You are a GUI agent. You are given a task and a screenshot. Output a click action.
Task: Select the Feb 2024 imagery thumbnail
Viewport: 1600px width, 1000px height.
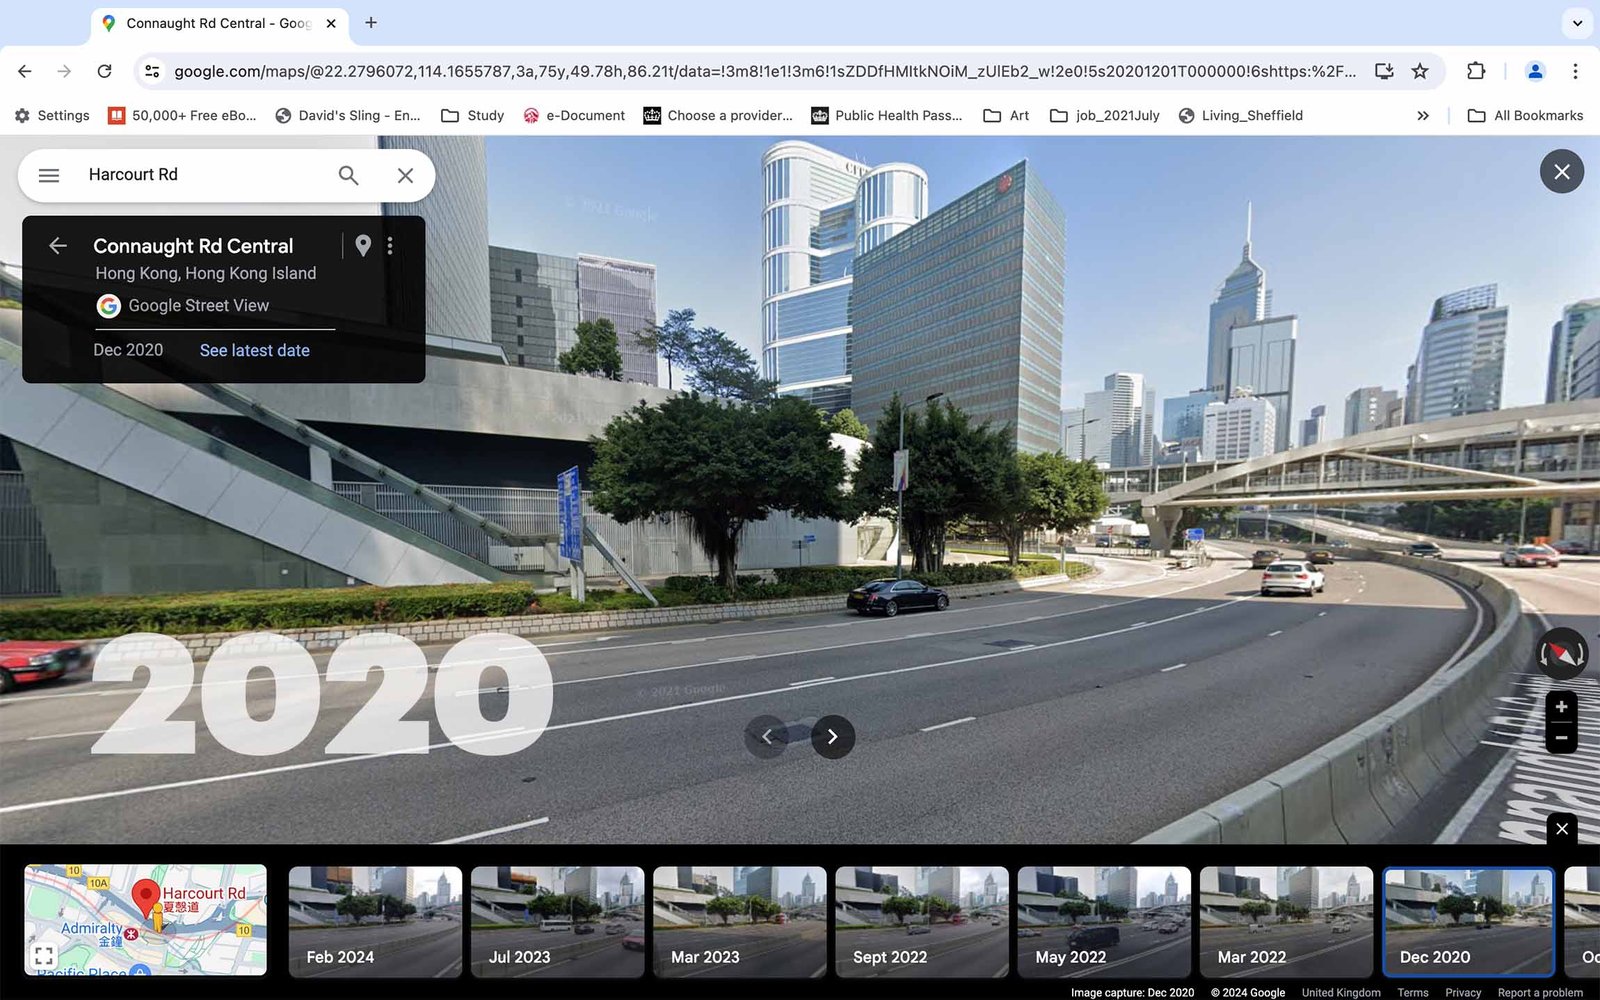click(375, 921)
